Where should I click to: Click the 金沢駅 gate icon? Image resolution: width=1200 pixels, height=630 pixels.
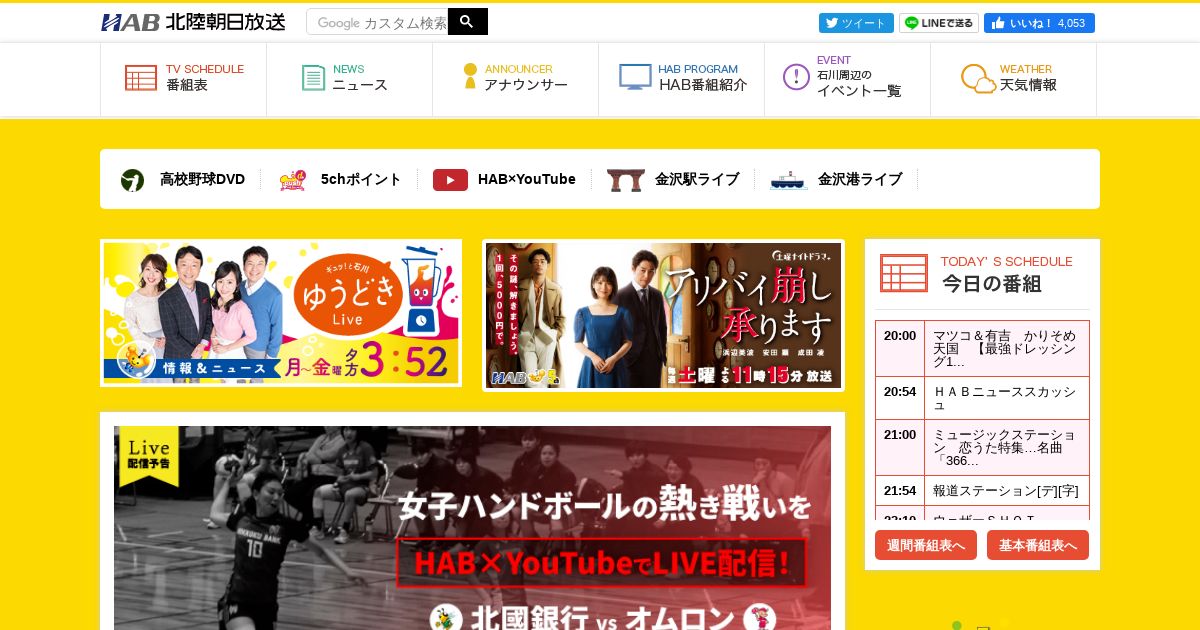pos(625,180)
